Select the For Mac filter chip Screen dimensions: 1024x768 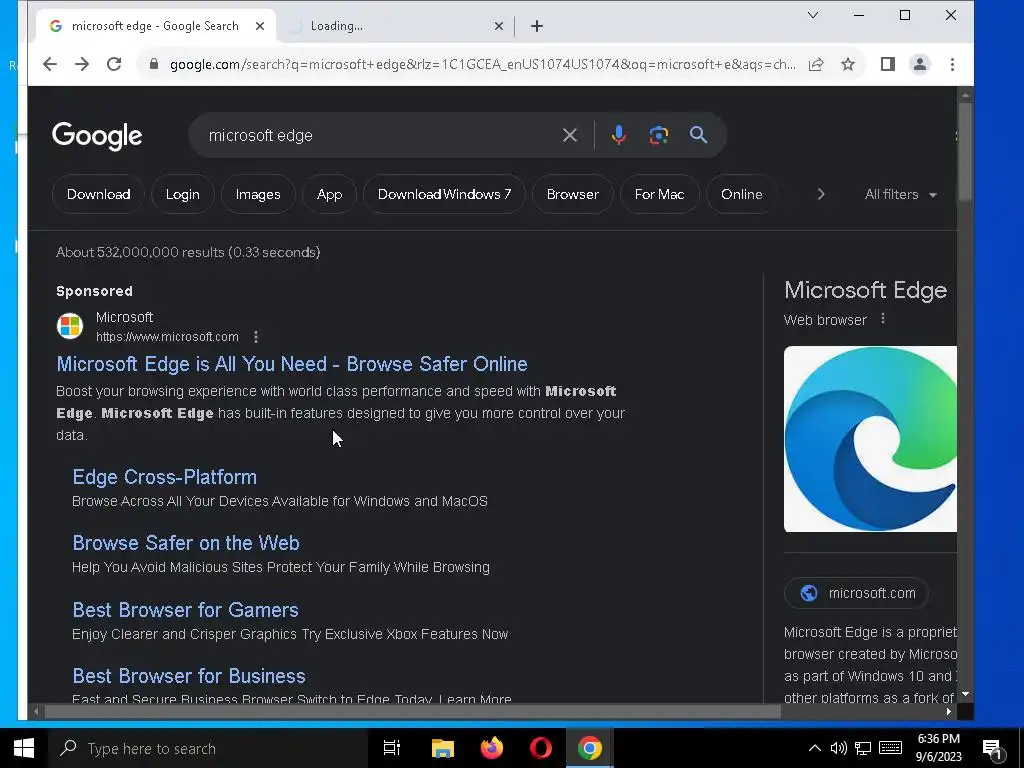pyautogui.click(x=660, y=194)
